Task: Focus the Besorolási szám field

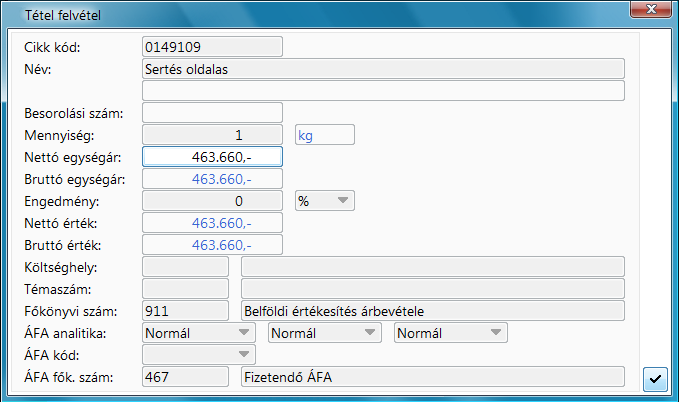Action: pyautogui.click(x=213, y=113)
